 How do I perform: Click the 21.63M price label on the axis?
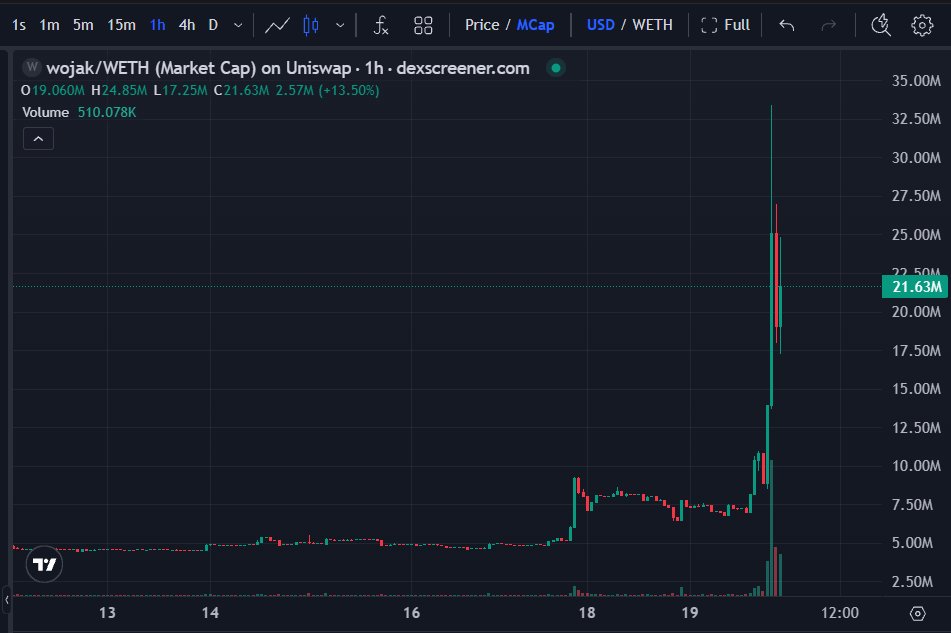[912, 286]
